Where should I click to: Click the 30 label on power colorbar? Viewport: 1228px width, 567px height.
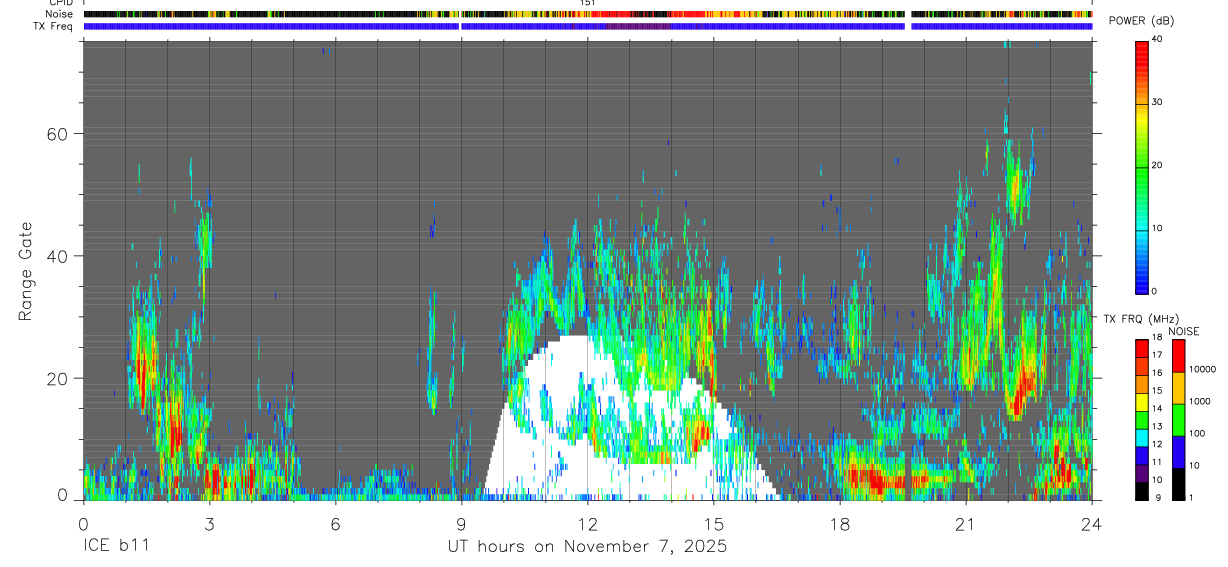tap(1157, 102)
